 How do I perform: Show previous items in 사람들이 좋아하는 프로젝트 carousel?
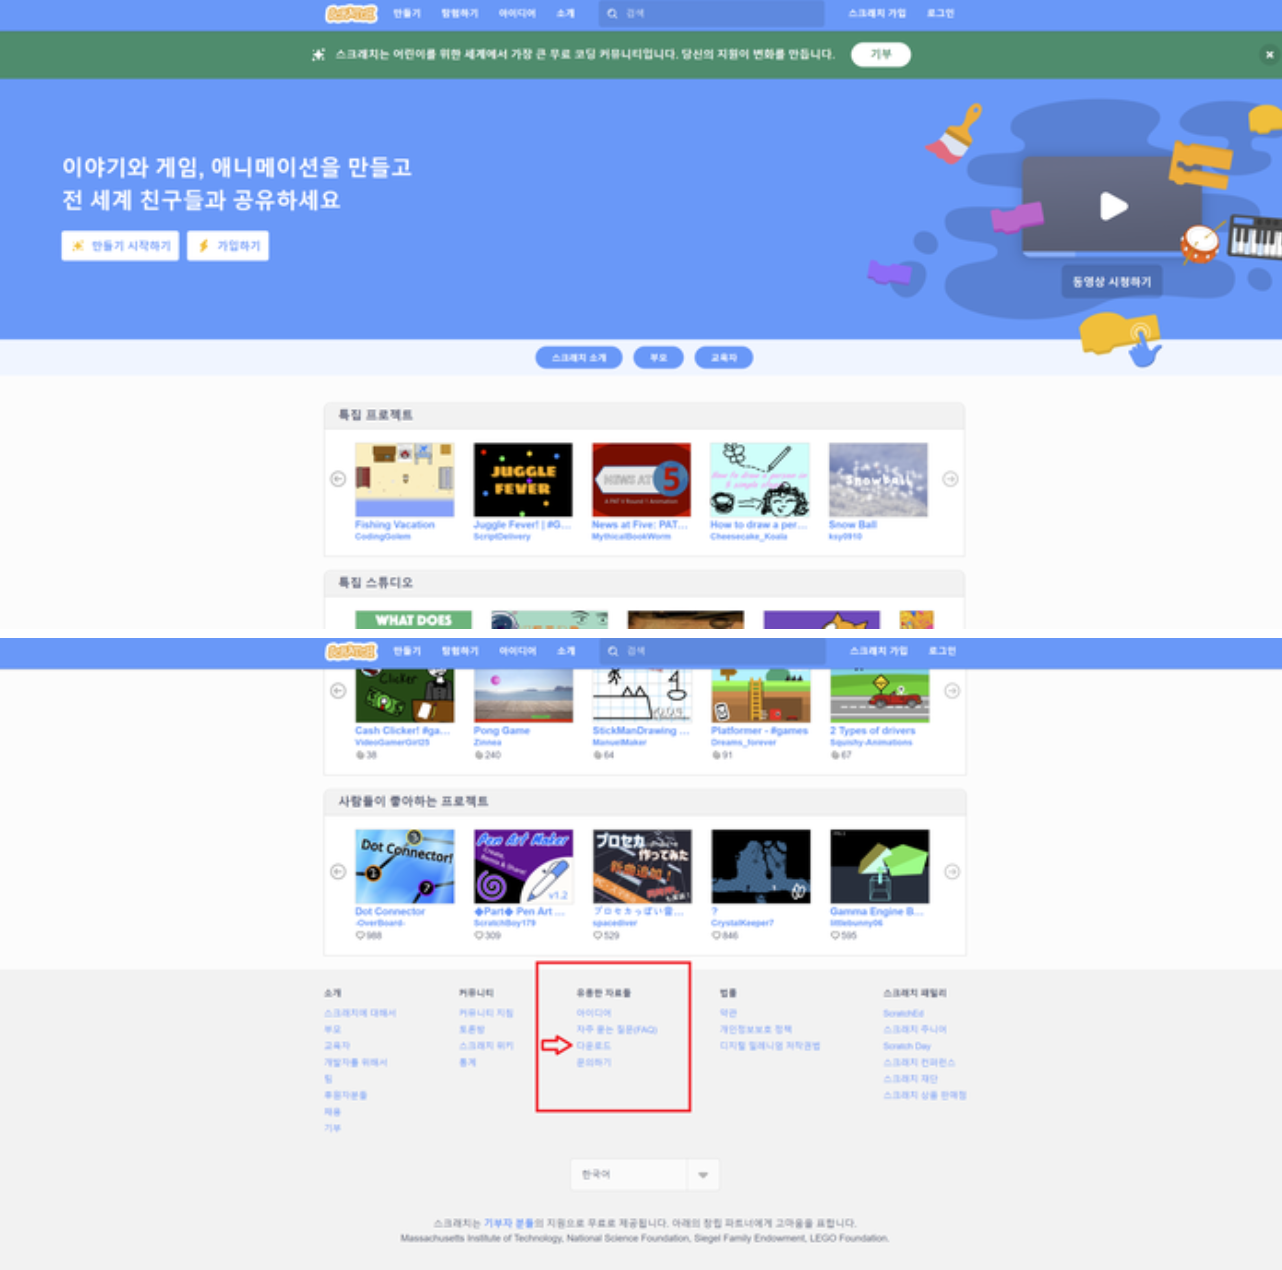point(338,872)
